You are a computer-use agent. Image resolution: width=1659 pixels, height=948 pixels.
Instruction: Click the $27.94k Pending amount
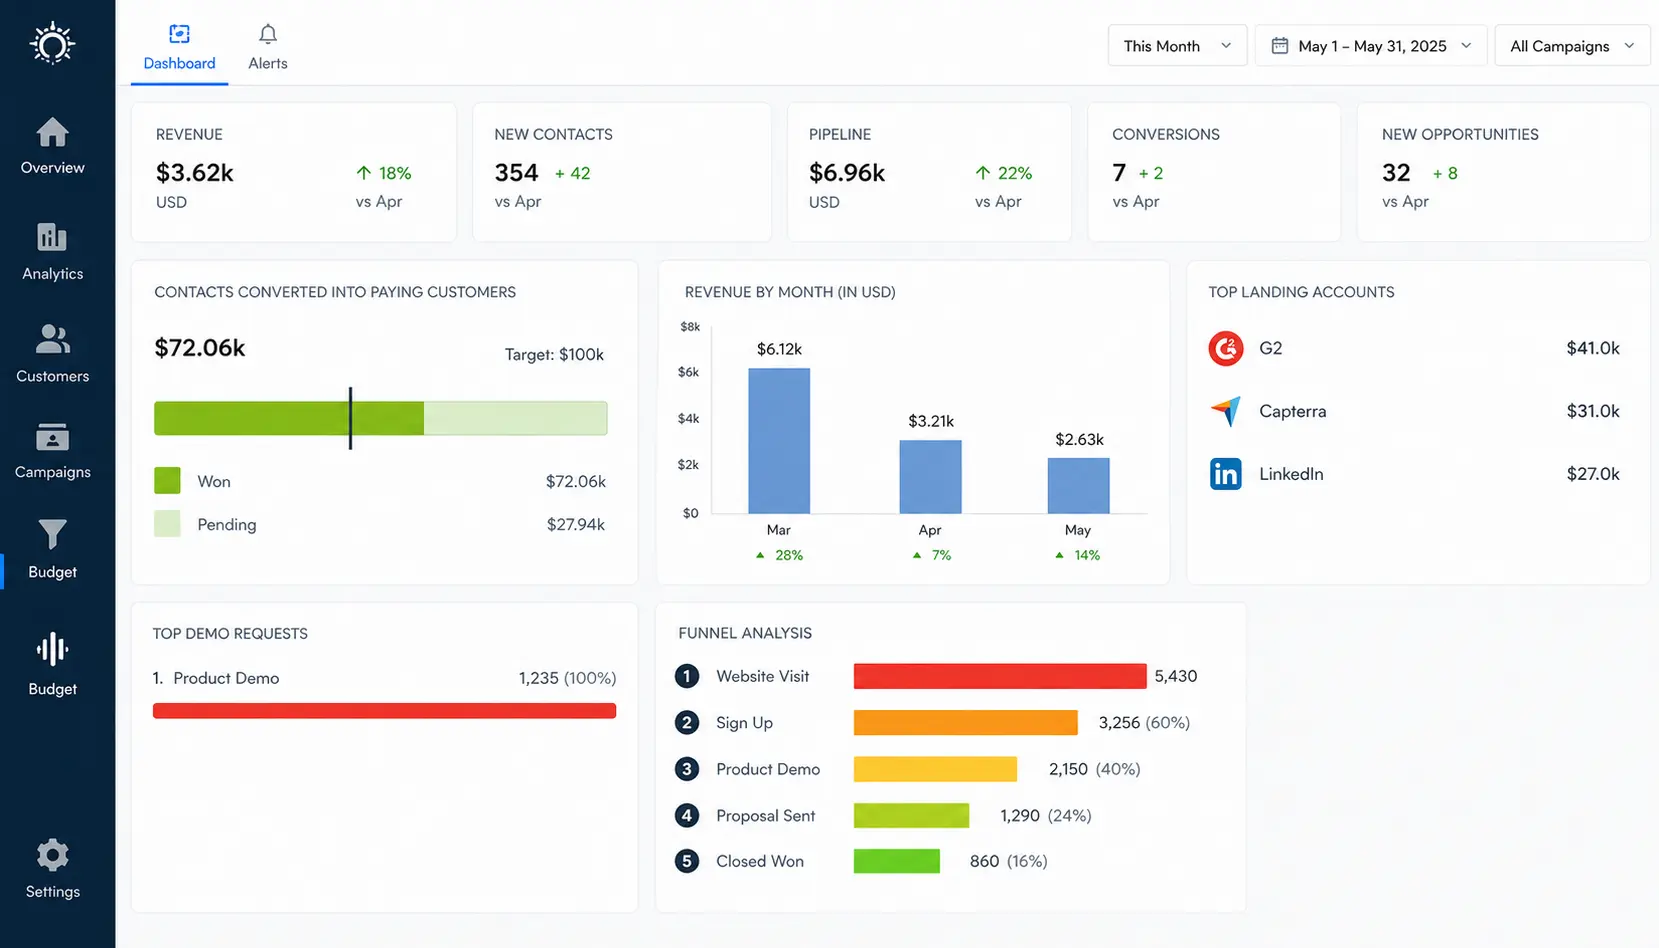click(x=576, y=524)
